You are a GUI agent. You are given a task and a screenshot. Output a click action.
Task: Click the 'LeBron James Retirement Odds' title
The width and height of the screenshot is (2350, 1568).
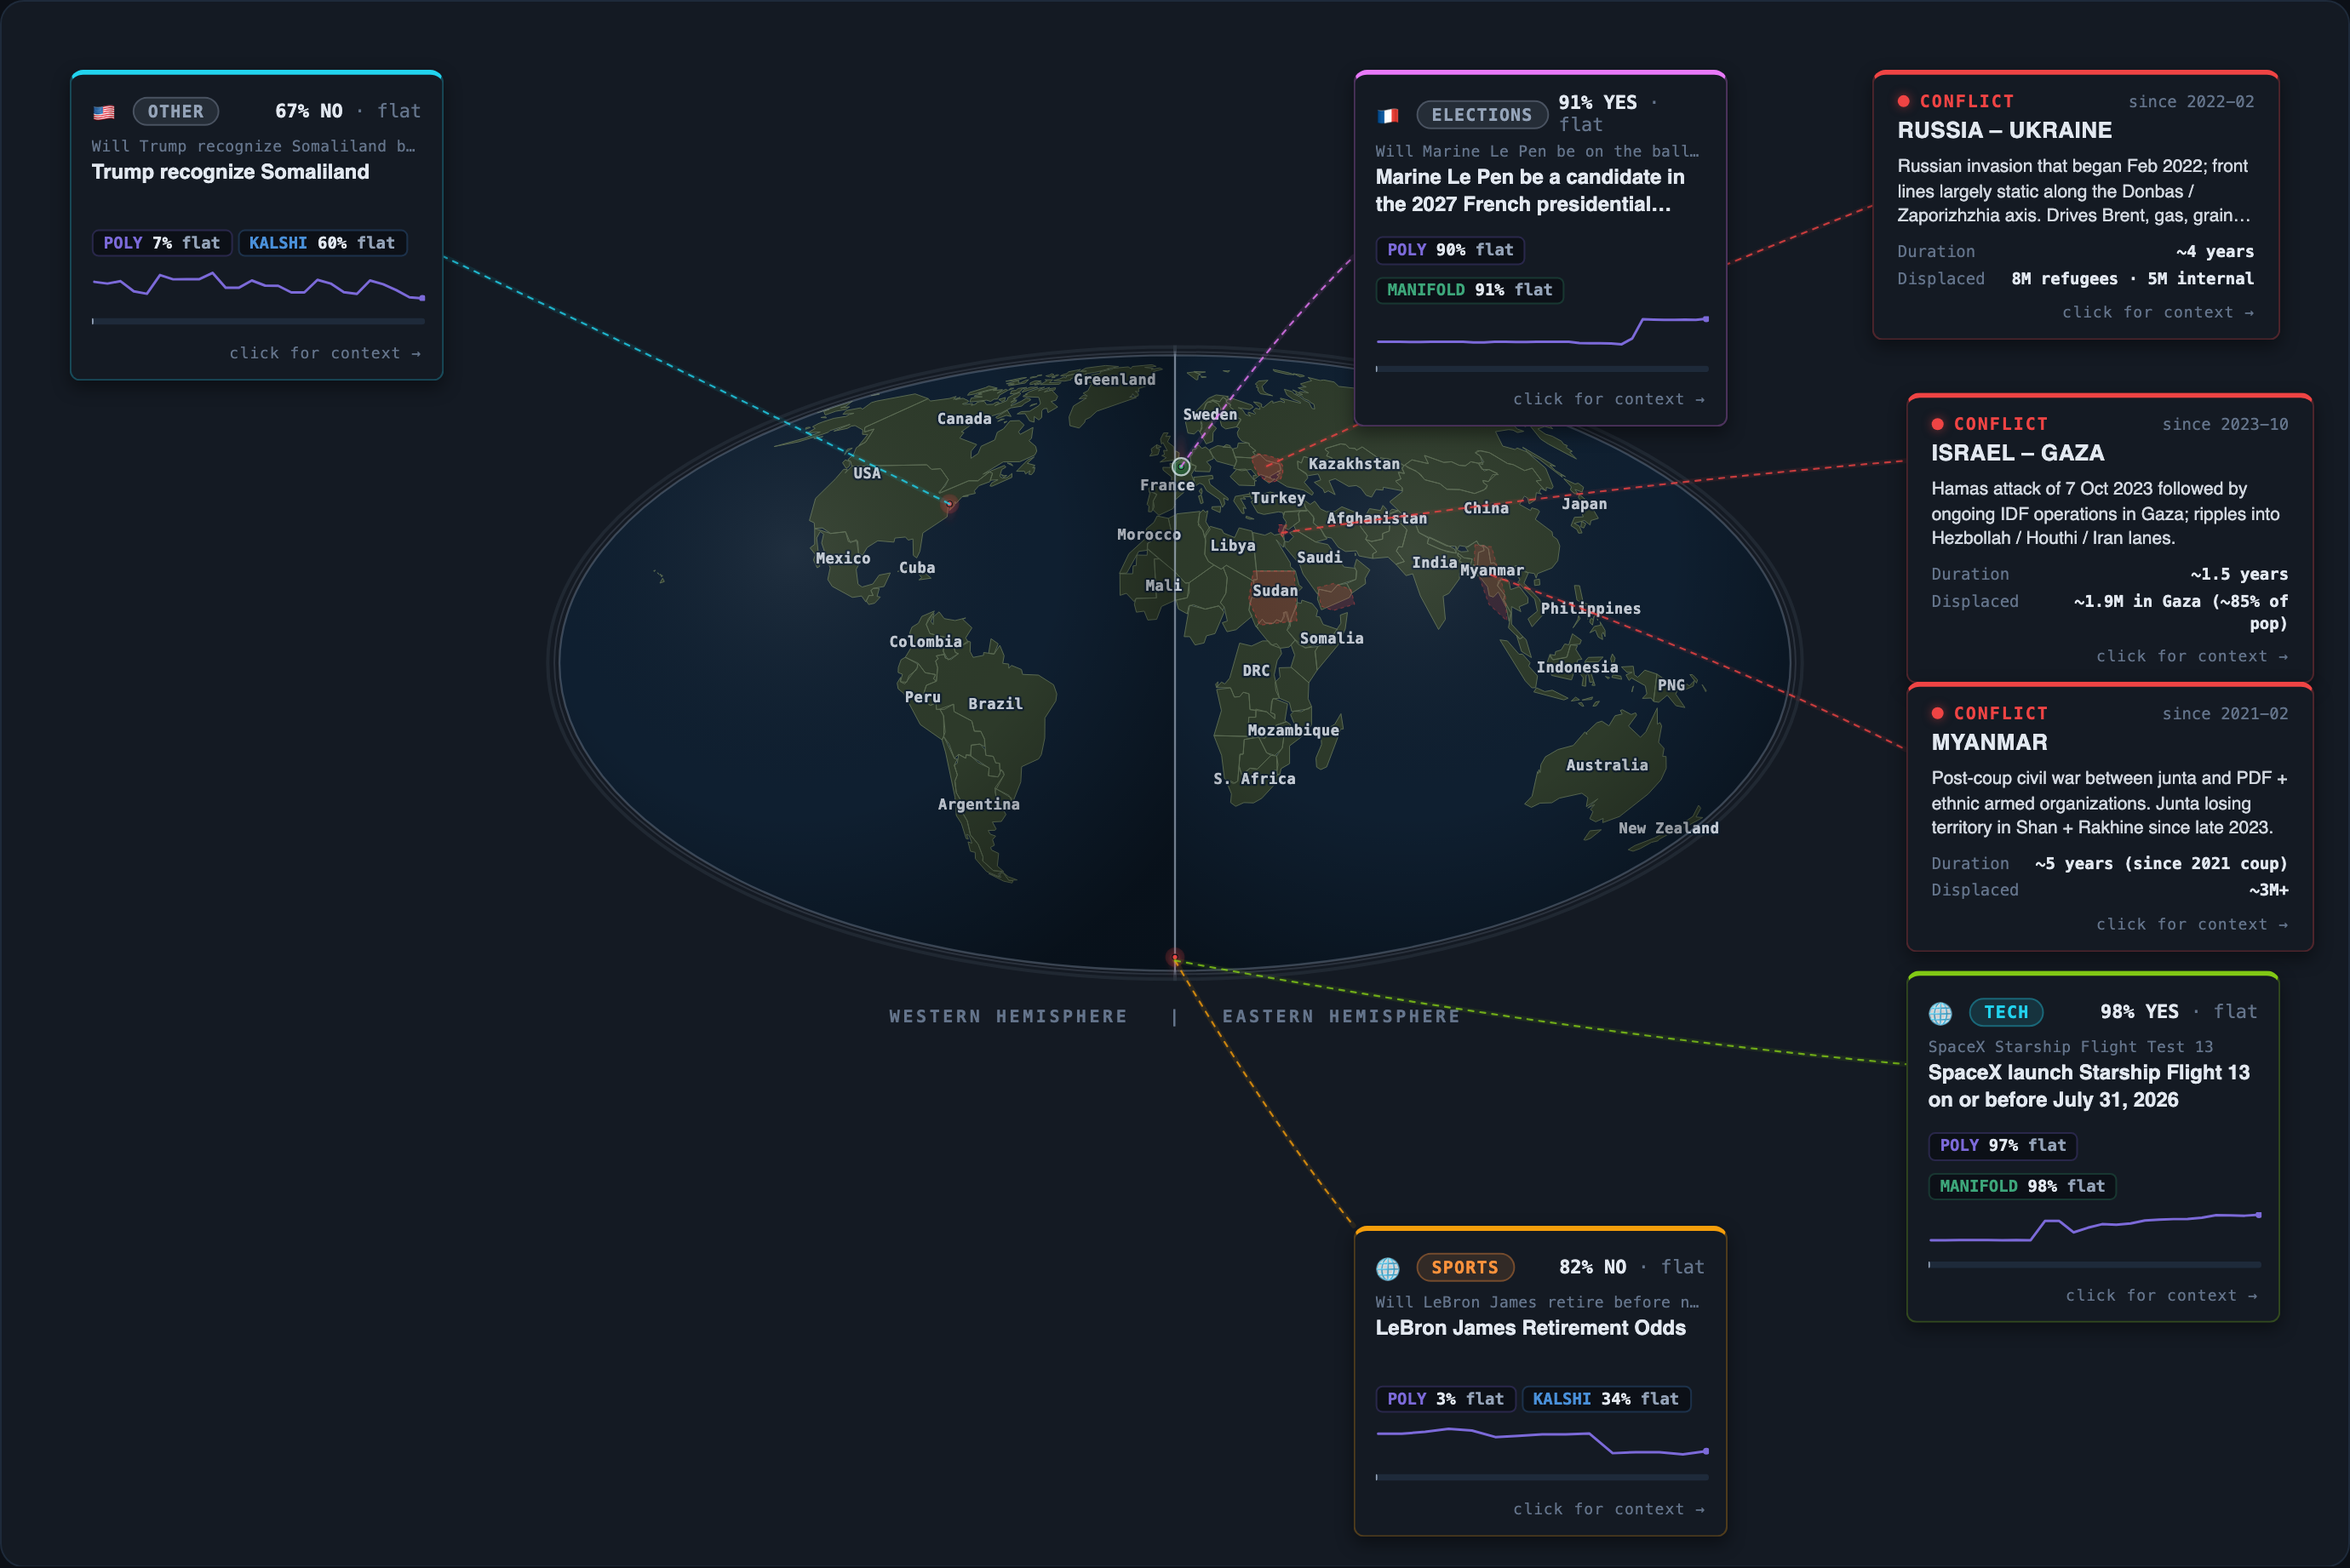(1530, 1328)
